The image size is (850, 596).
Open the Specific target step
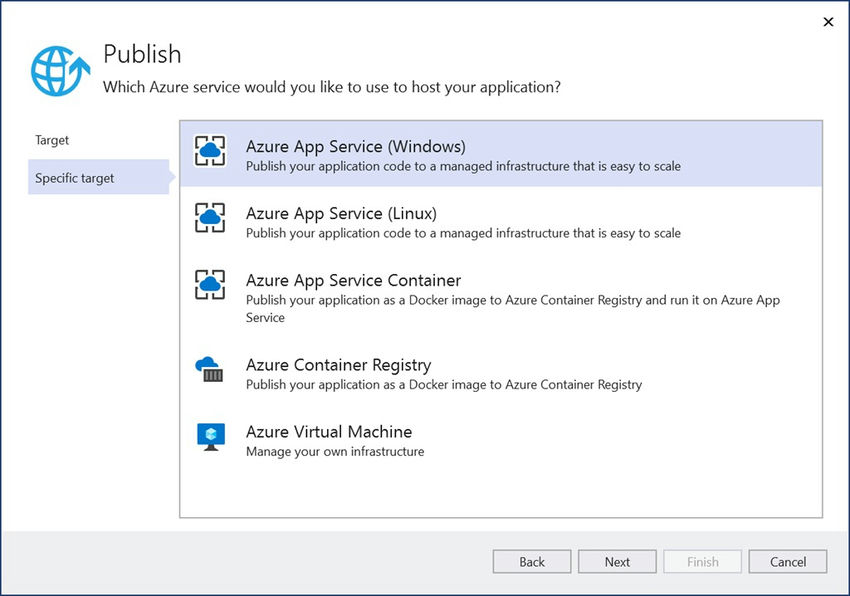73,177
